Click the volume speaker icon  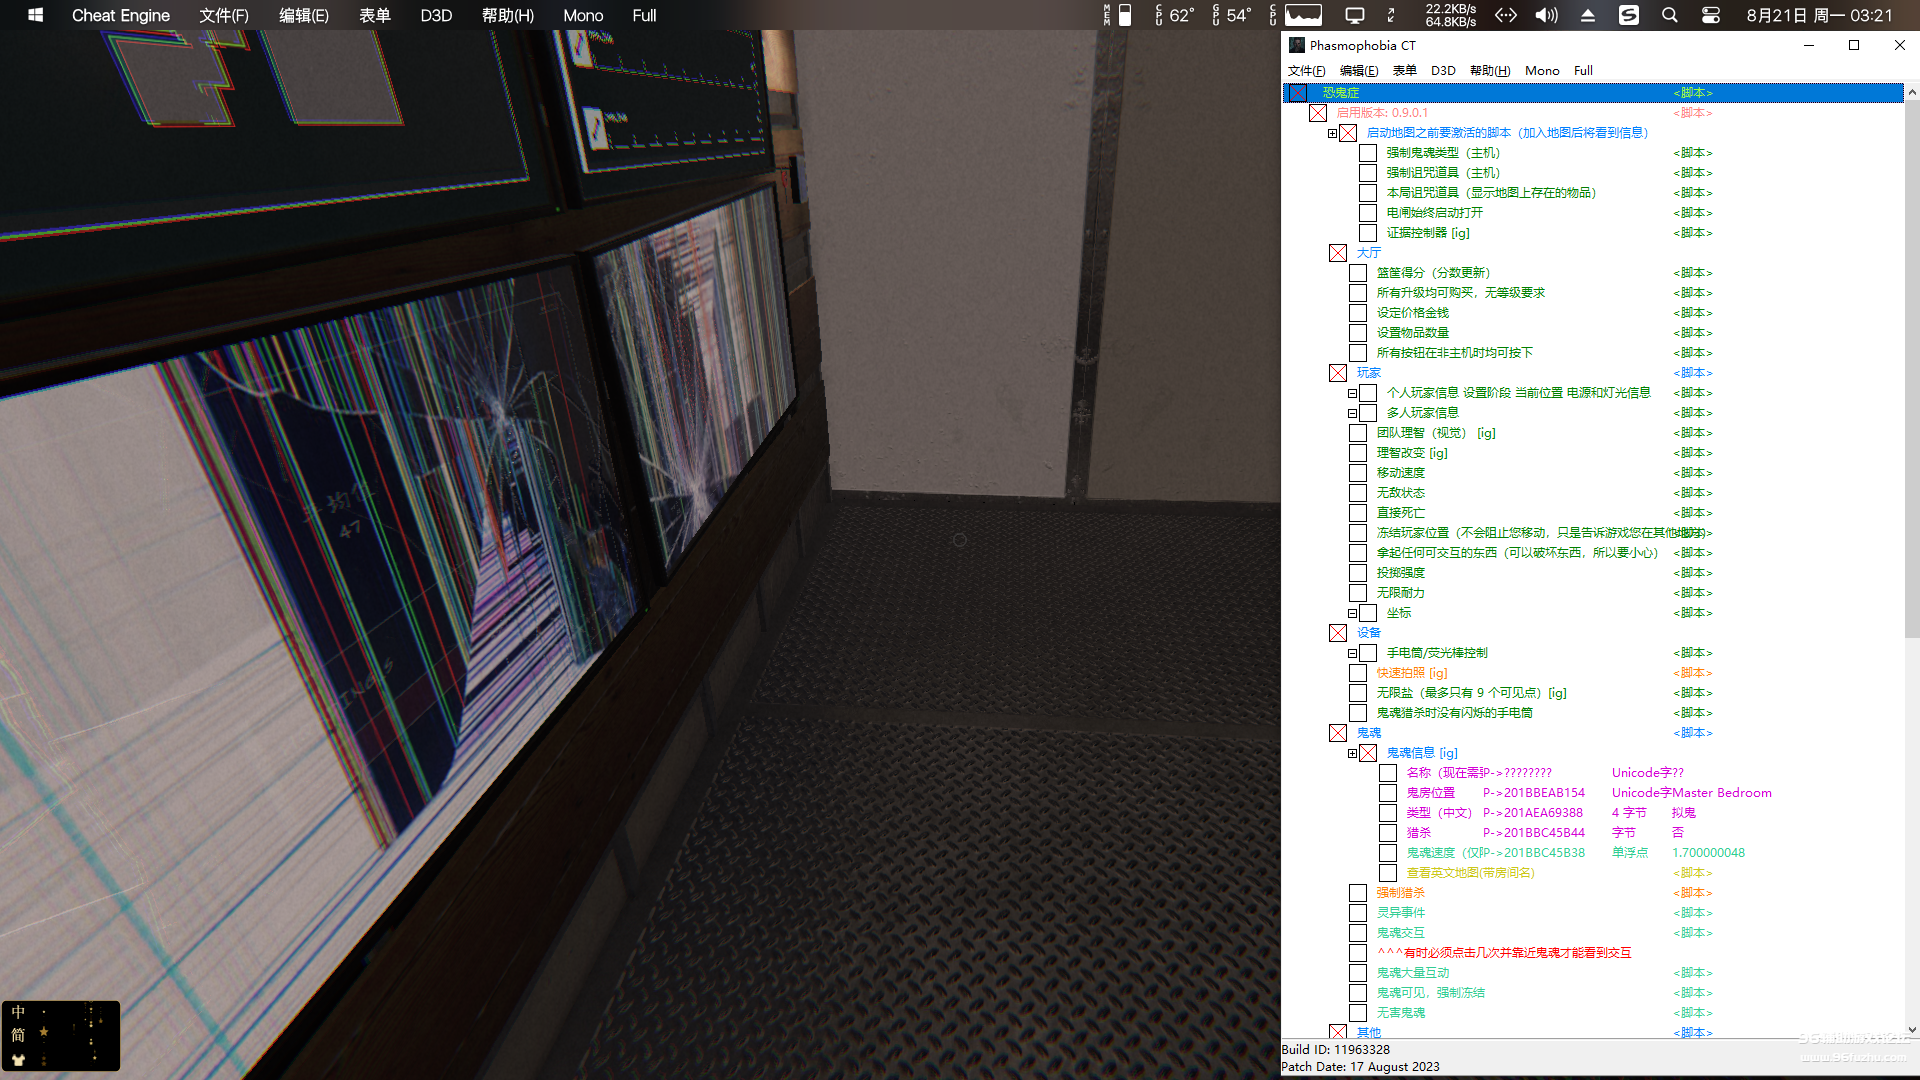[1546, 15]
